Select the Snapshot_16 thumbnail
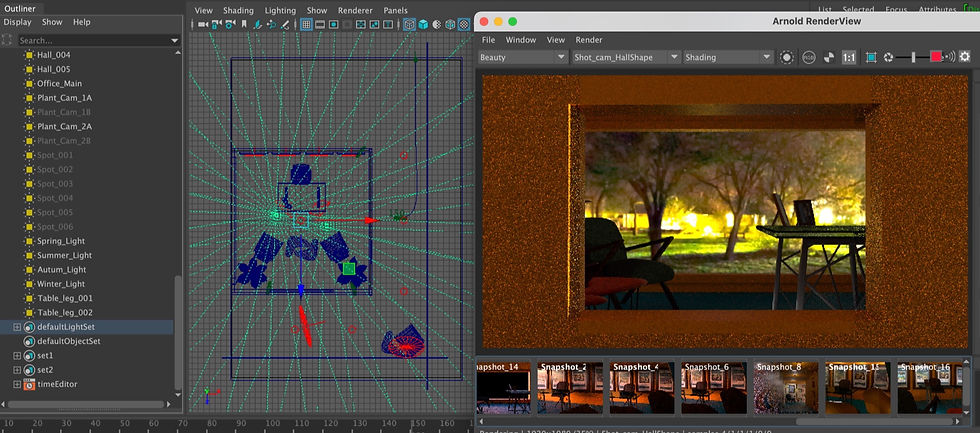 click(930, 387)
